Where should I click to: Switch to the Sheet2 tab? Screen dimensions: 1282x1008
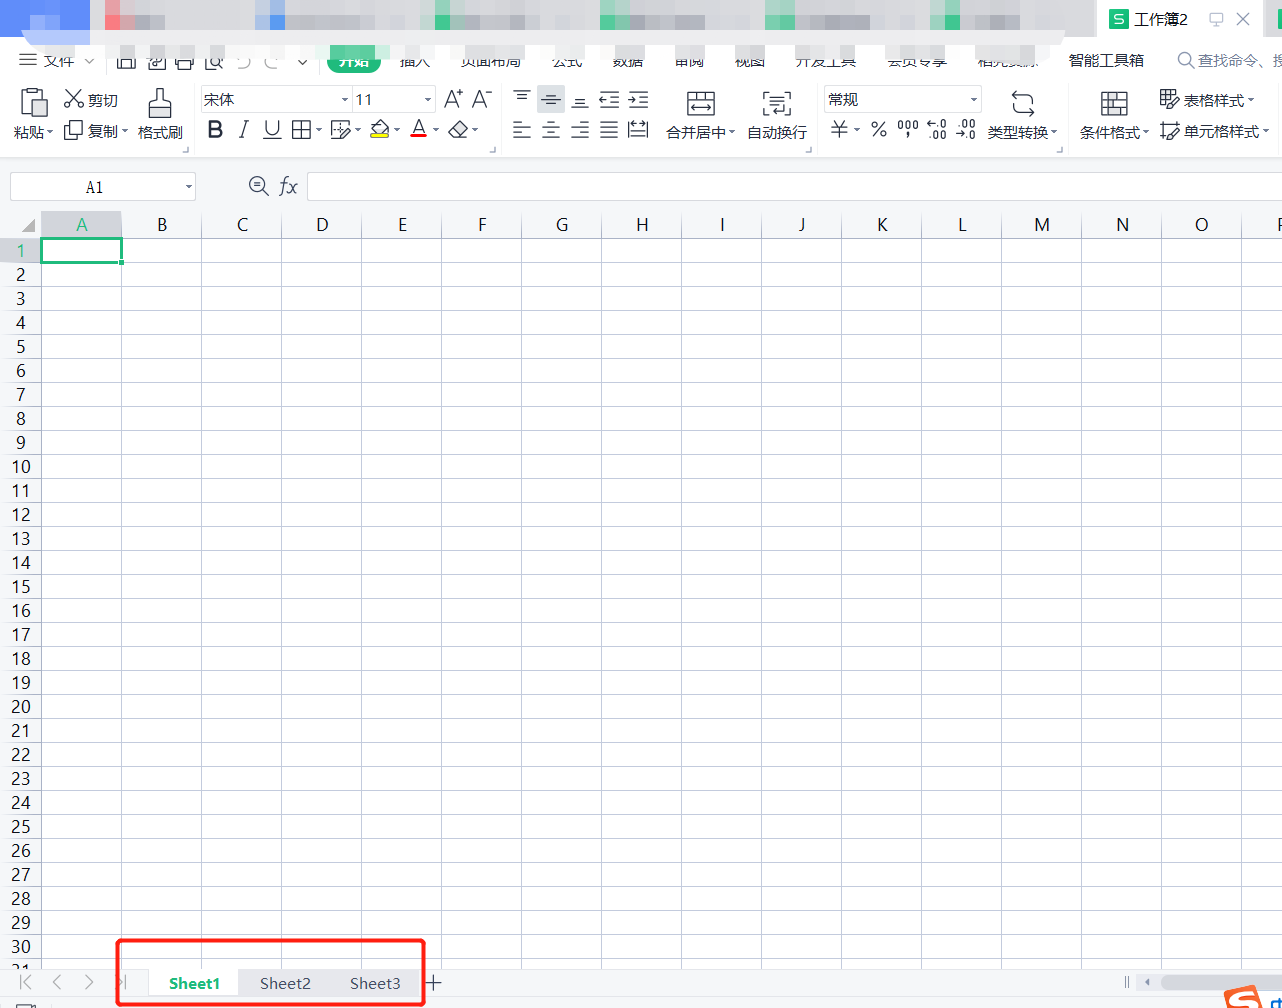coord(285,983)
